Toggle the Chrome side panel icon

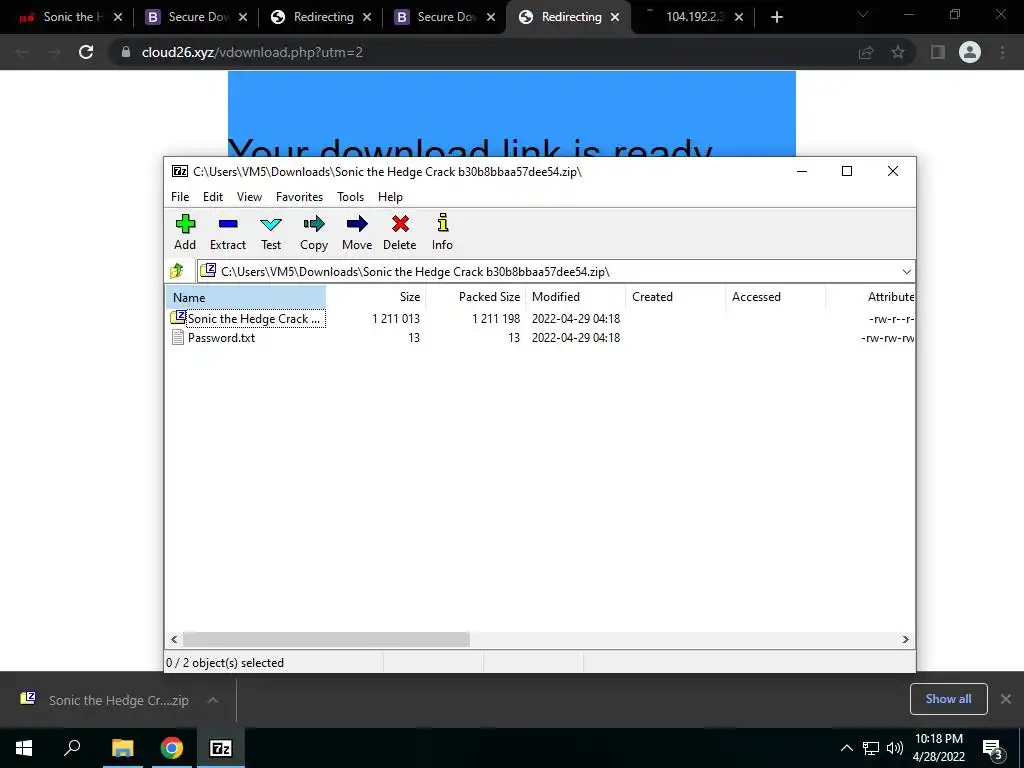pos(938,52)
